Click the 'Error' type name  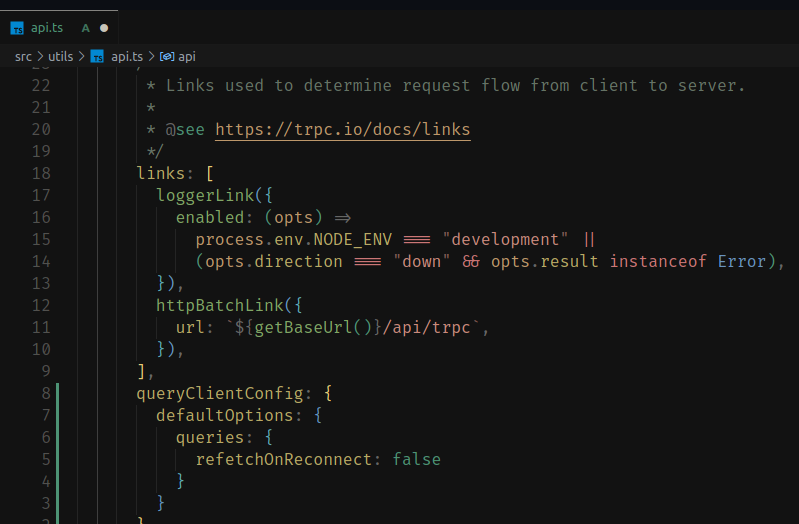point(741,261)
